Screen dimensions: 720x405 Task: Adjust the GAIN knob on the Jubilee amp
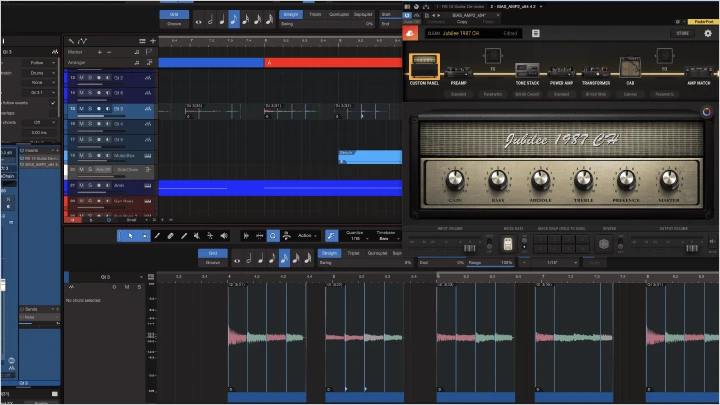455,180
